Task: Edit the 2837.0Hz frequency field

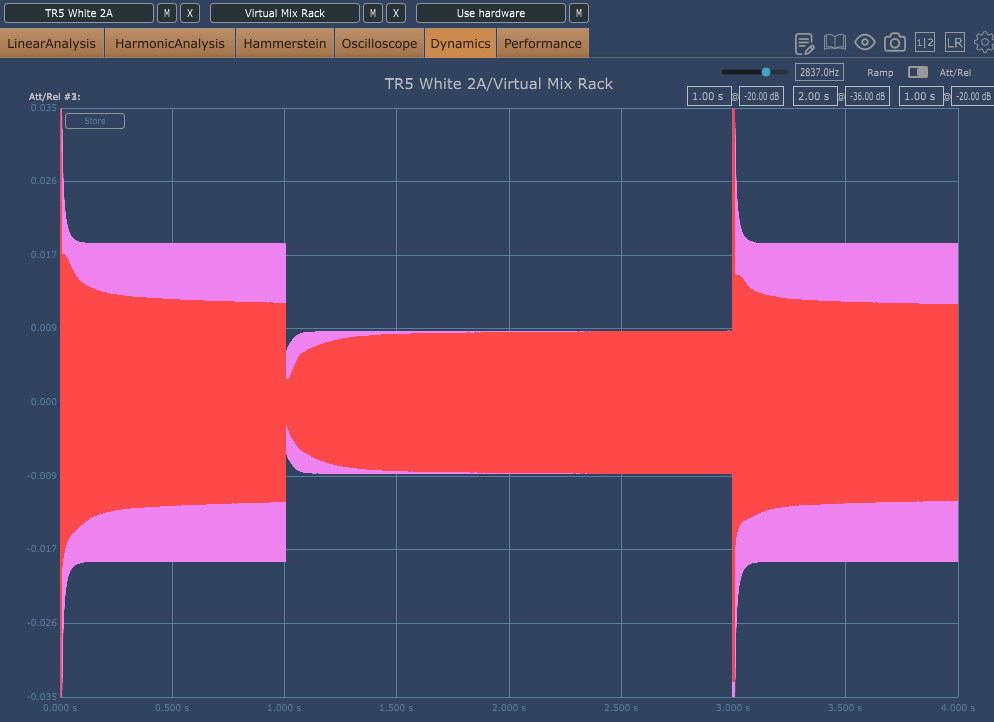Action: tap(819, 72)
